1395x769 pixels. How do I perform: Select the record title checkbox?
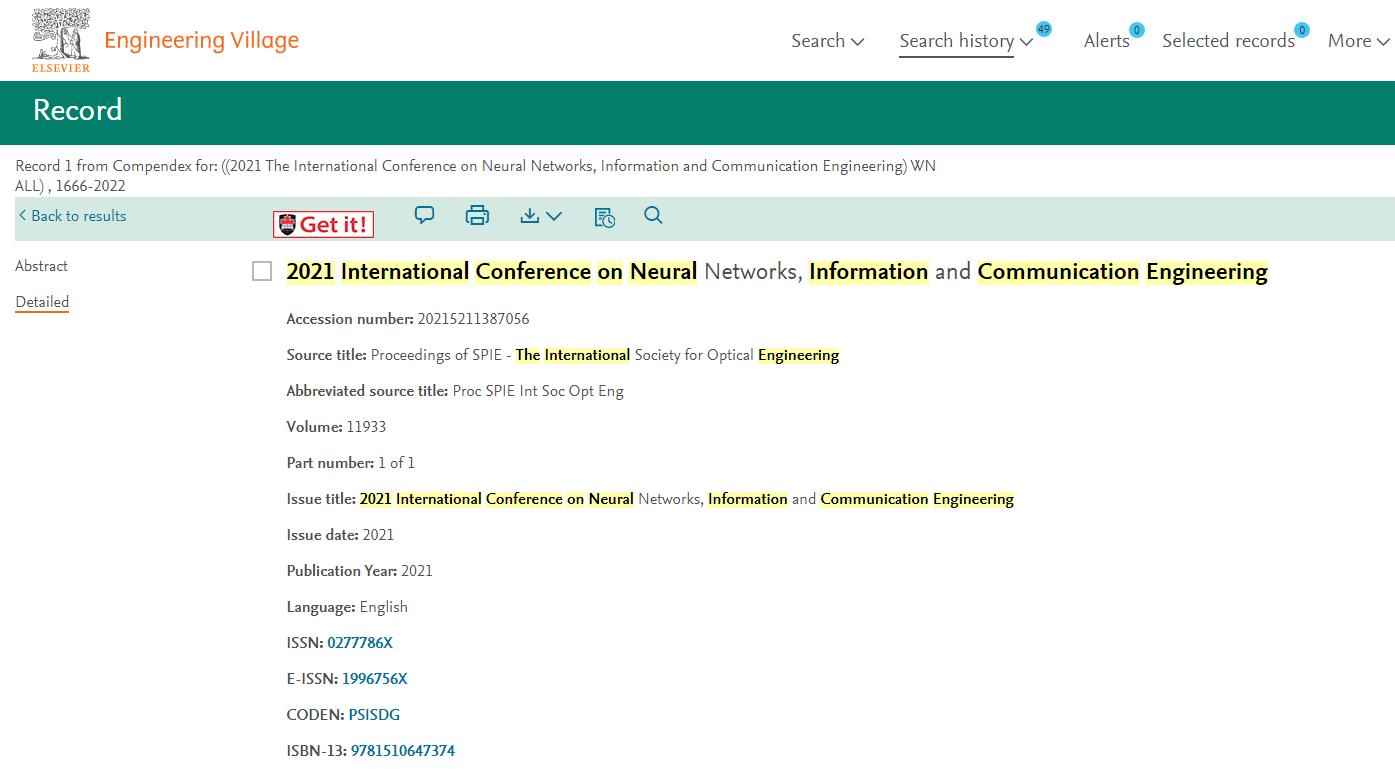tap(262, 272)
